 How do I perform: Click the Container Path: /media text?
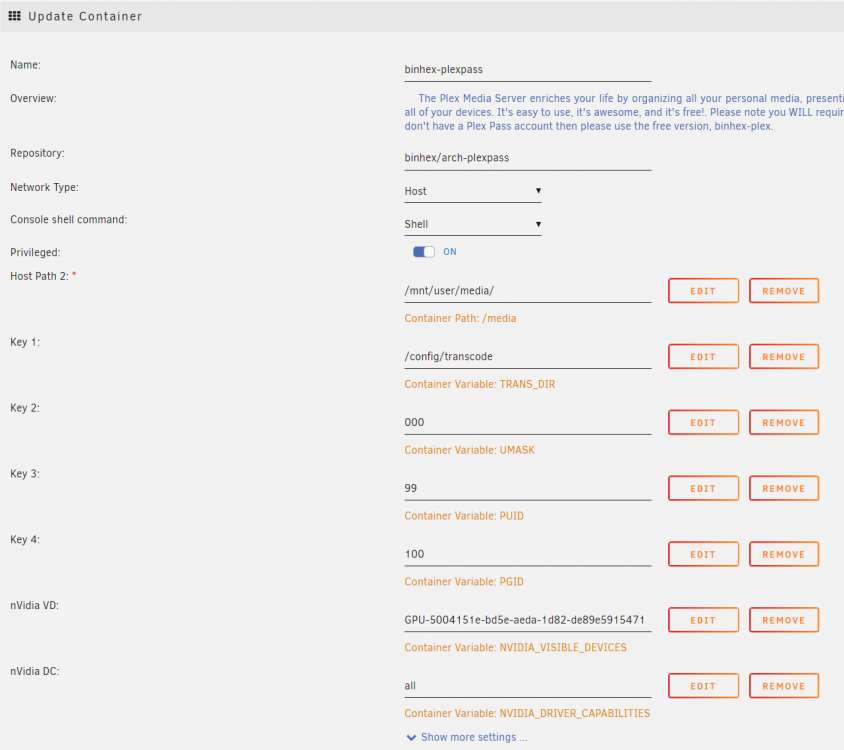tap(460, 318)
